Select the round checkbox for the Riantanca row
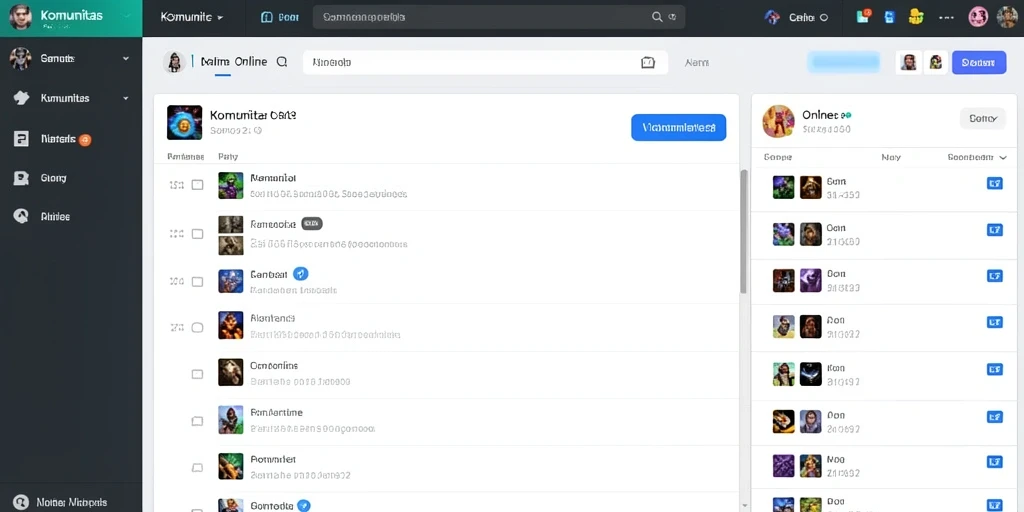The height and width of the screenshot is (512, 1024). coord(197,327)
